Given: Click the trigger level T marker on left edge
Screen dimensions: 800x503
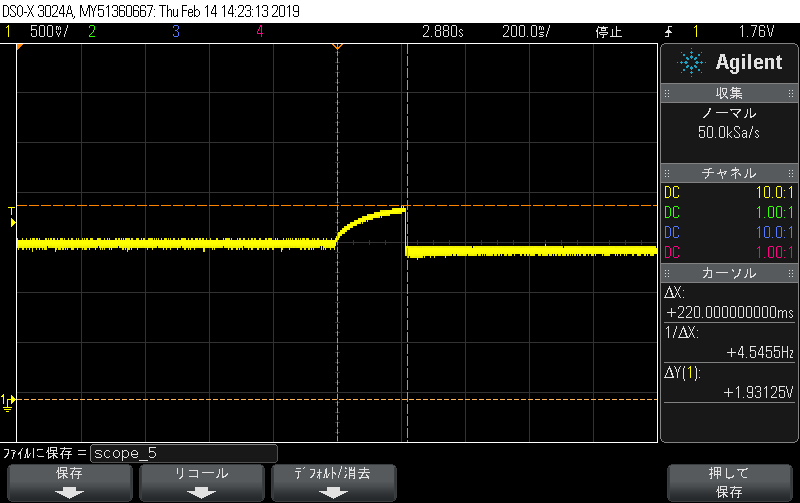Looking at the screenshot, I should point(12,217).
